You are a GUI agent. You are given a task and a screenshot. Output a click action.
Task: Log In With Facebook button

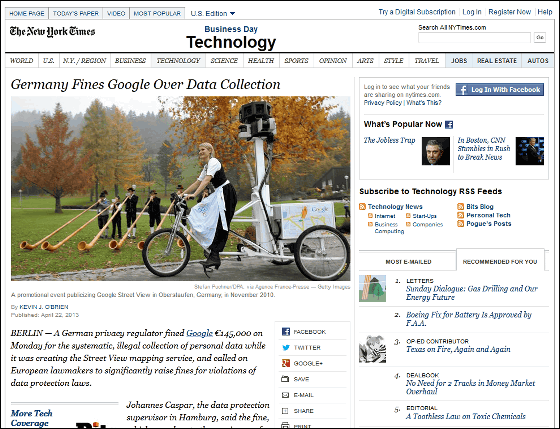tap(500, 90)
